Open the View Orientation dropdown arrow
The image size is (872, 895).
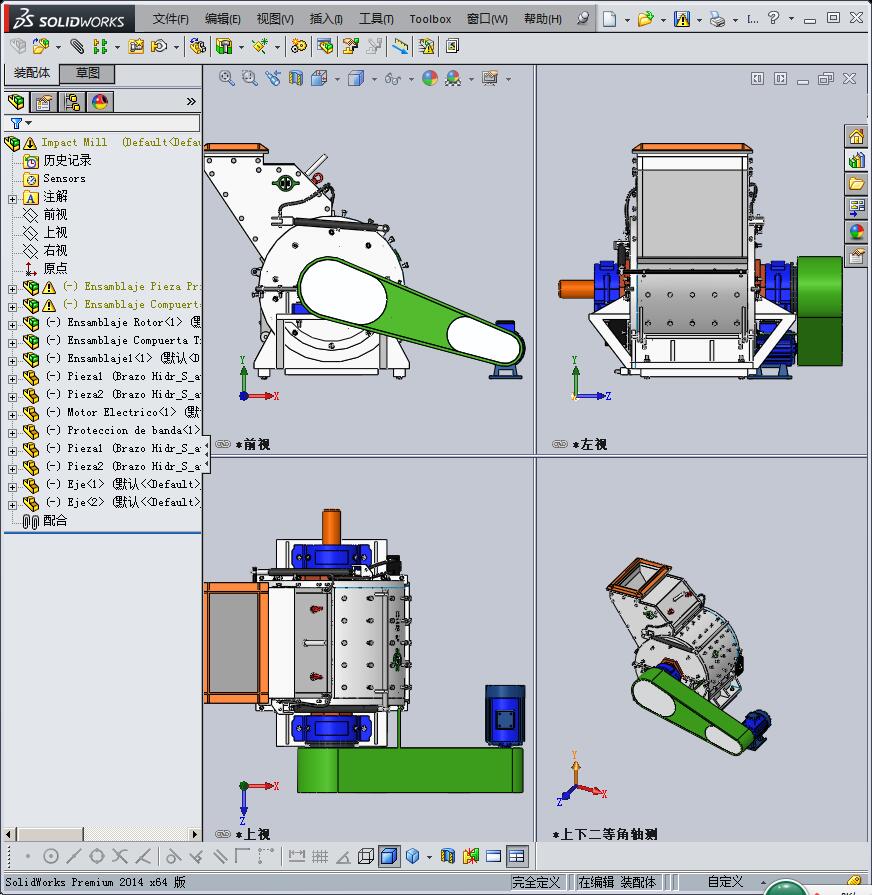pyautogui.click(x=337, y=79)
